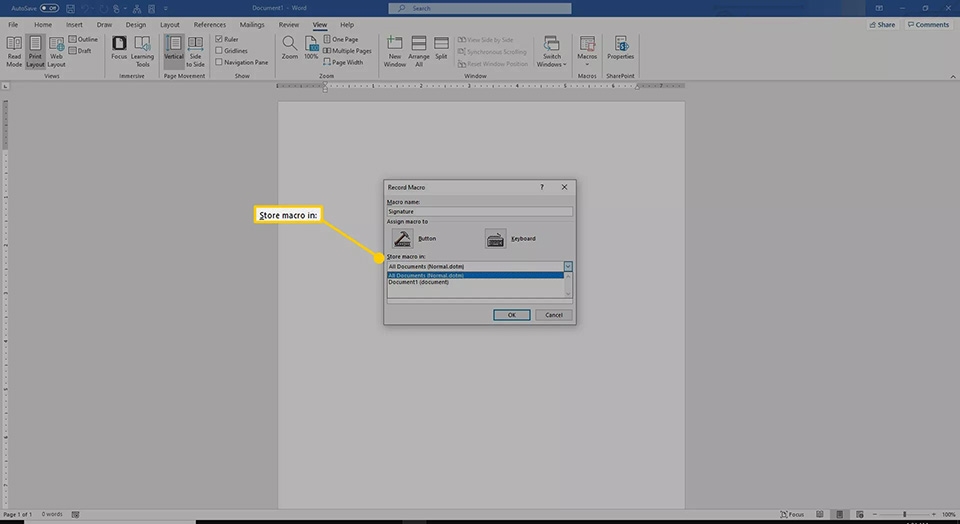Open the Help tab

click(x=347, y=24)
